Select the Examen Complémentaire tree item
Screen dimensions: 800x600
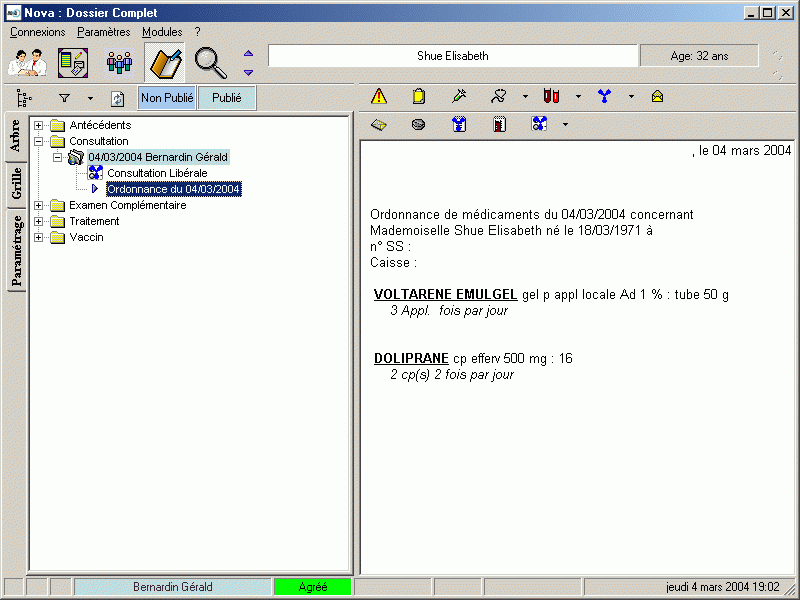(128, 205)
